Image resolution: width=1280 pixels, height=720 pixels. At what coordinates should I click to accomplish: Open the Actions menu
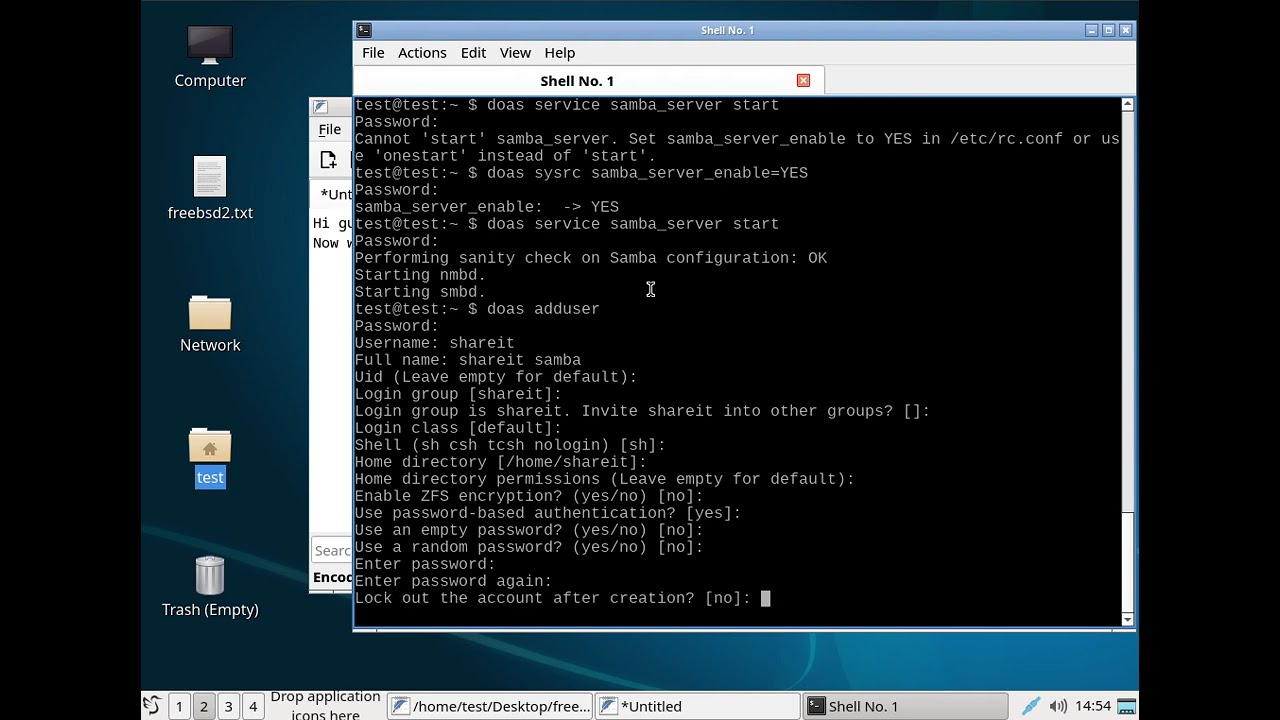(422, 53)
